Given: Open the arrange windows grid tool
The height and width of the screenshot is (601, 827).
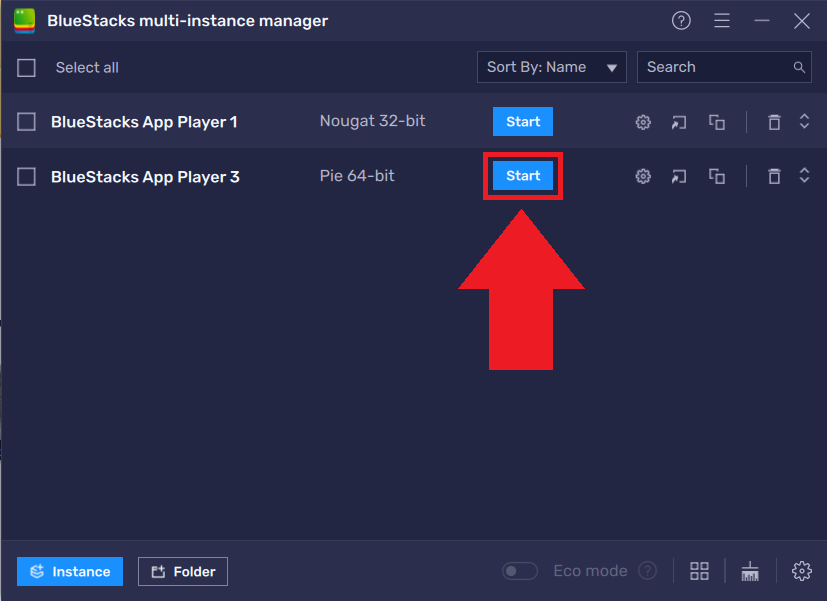Looking at the screenshot, I should pos(698,570).
